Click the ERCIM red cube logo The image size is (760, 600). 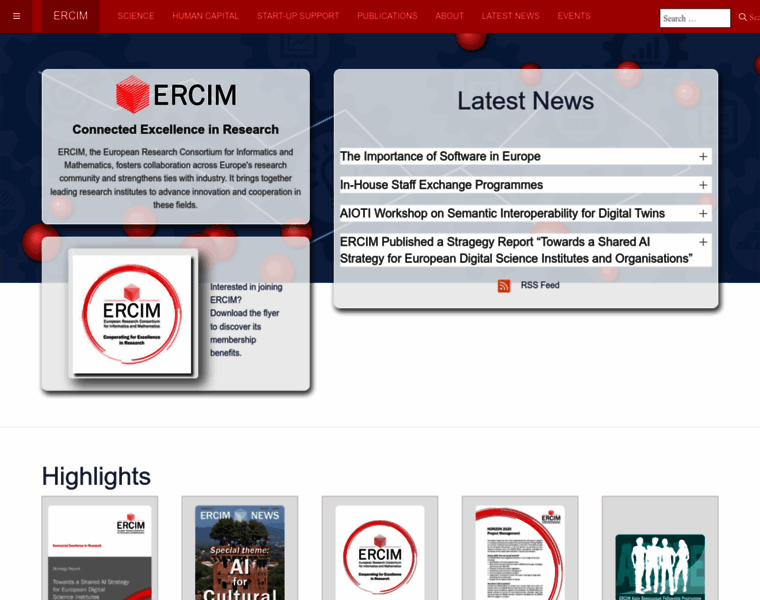132,95
